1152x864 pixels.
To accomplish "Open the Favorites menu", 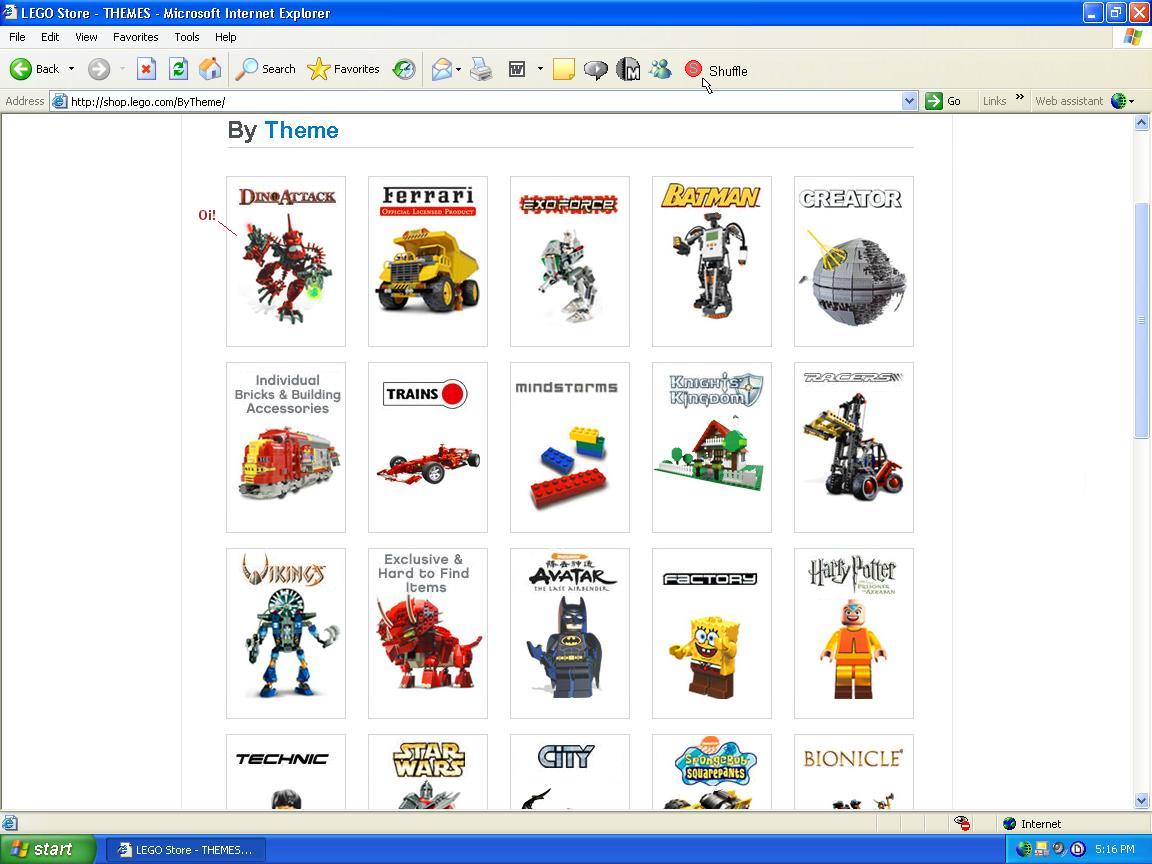I will (135, 37).
